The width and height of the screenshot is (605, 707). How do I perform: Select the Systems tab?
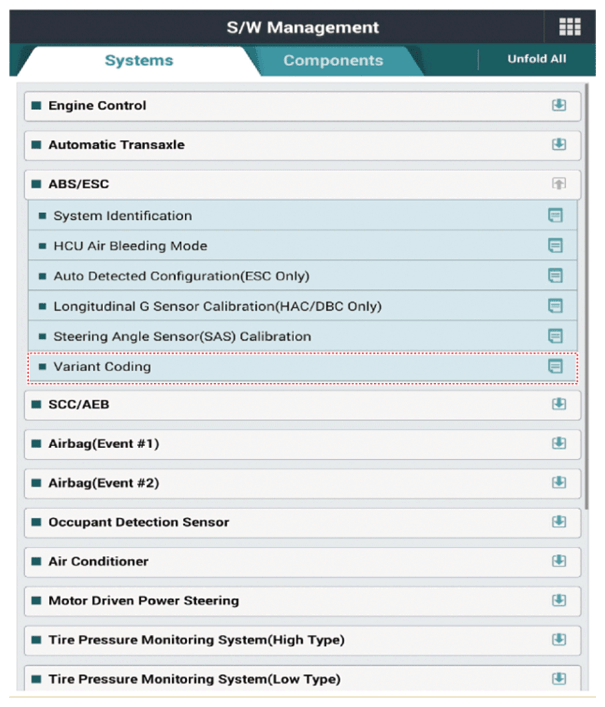[139, 60]
